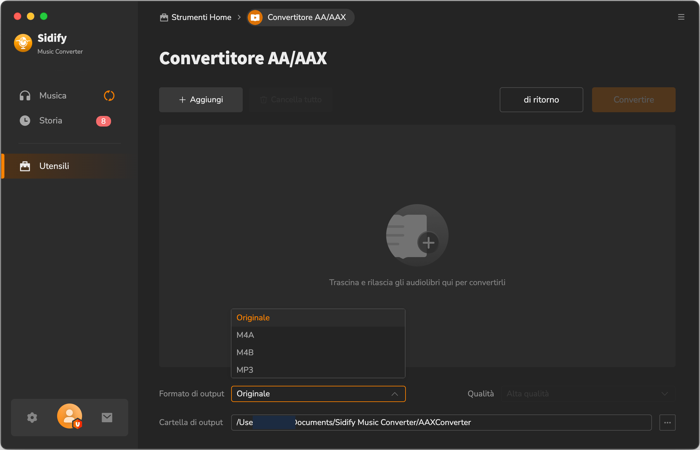Choose MP3 output format
This screenshot has width=700, height=450.
pos(318,370)
